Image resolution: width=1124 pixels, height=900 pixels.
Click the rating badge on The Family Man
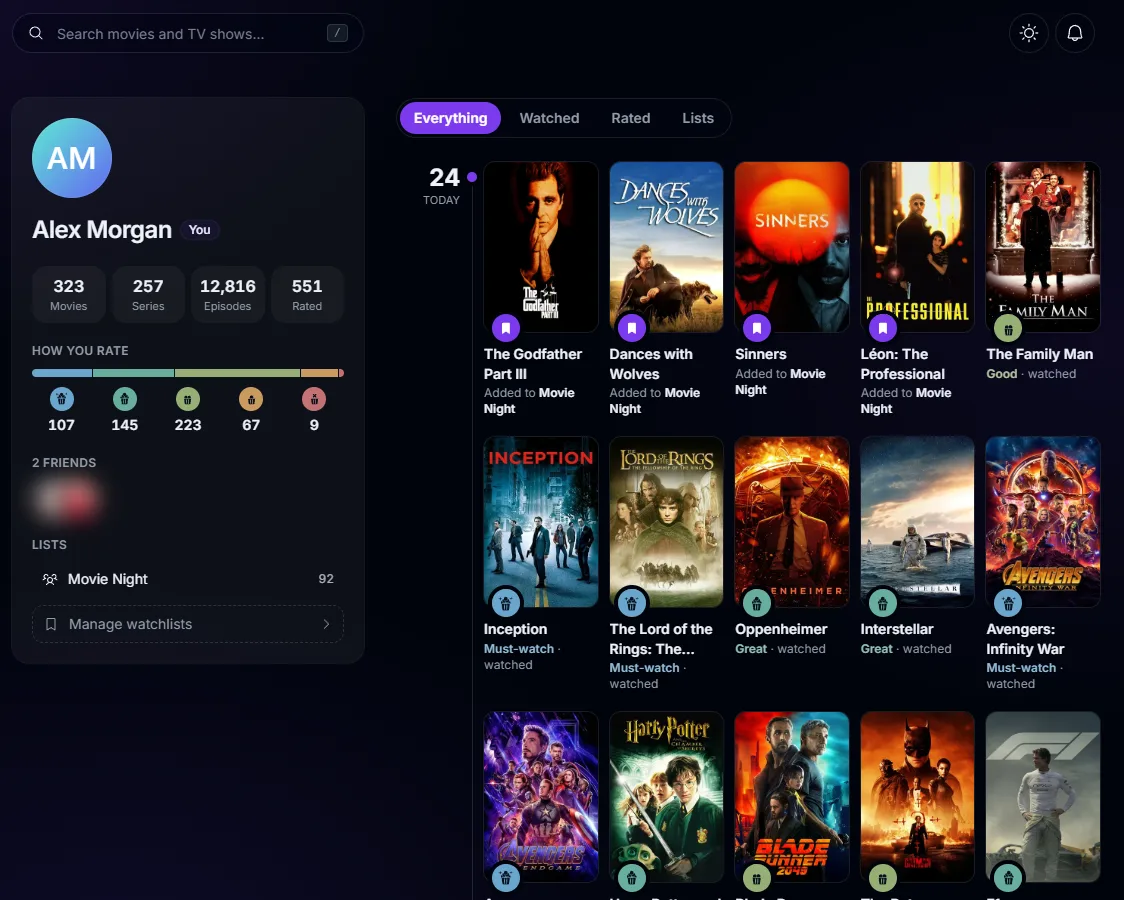pyautogui.click(x=1008, y=329)
